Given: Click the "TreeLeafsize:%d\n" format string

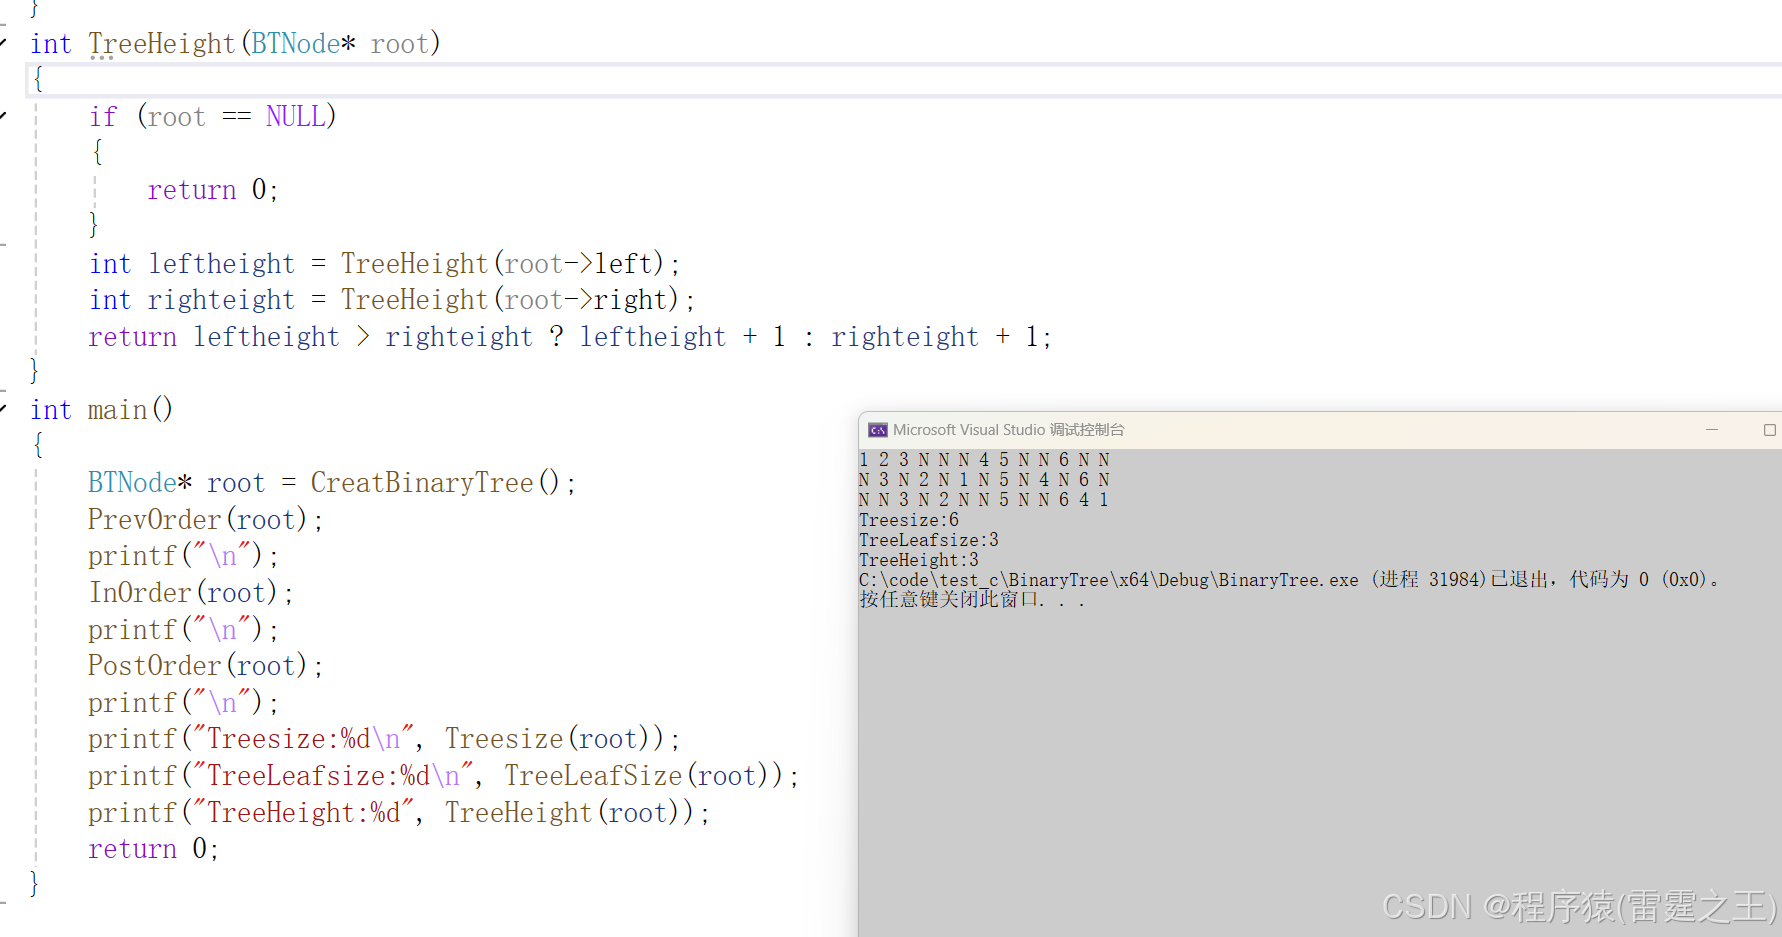Looking at the screenshot, I should 333,776.
